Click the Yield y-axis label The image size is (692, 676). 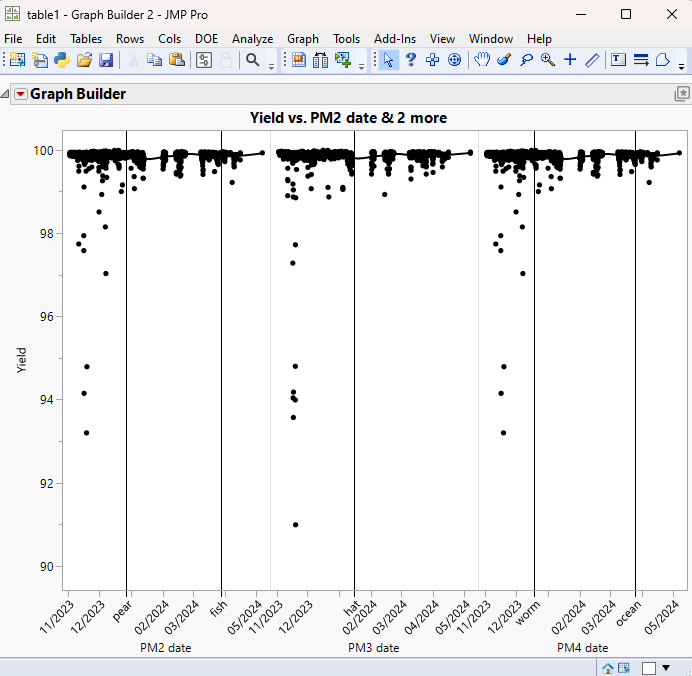point(22,359)
